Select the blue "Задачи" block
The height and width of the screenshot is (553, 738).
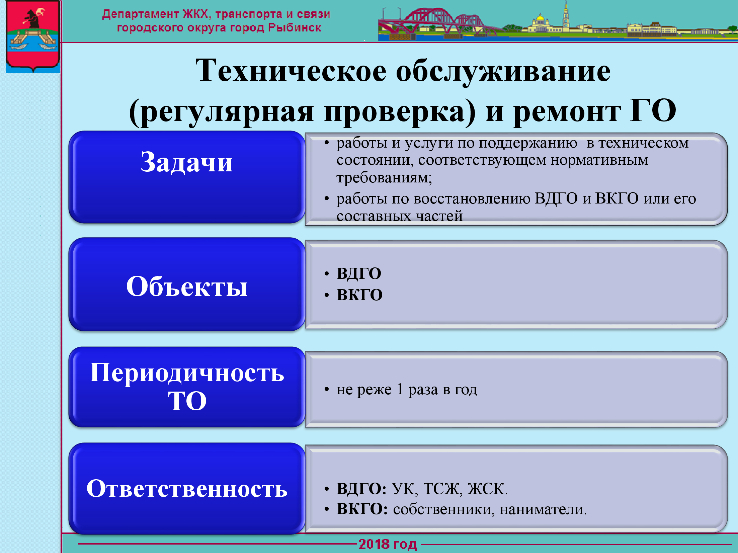(187, 177)
